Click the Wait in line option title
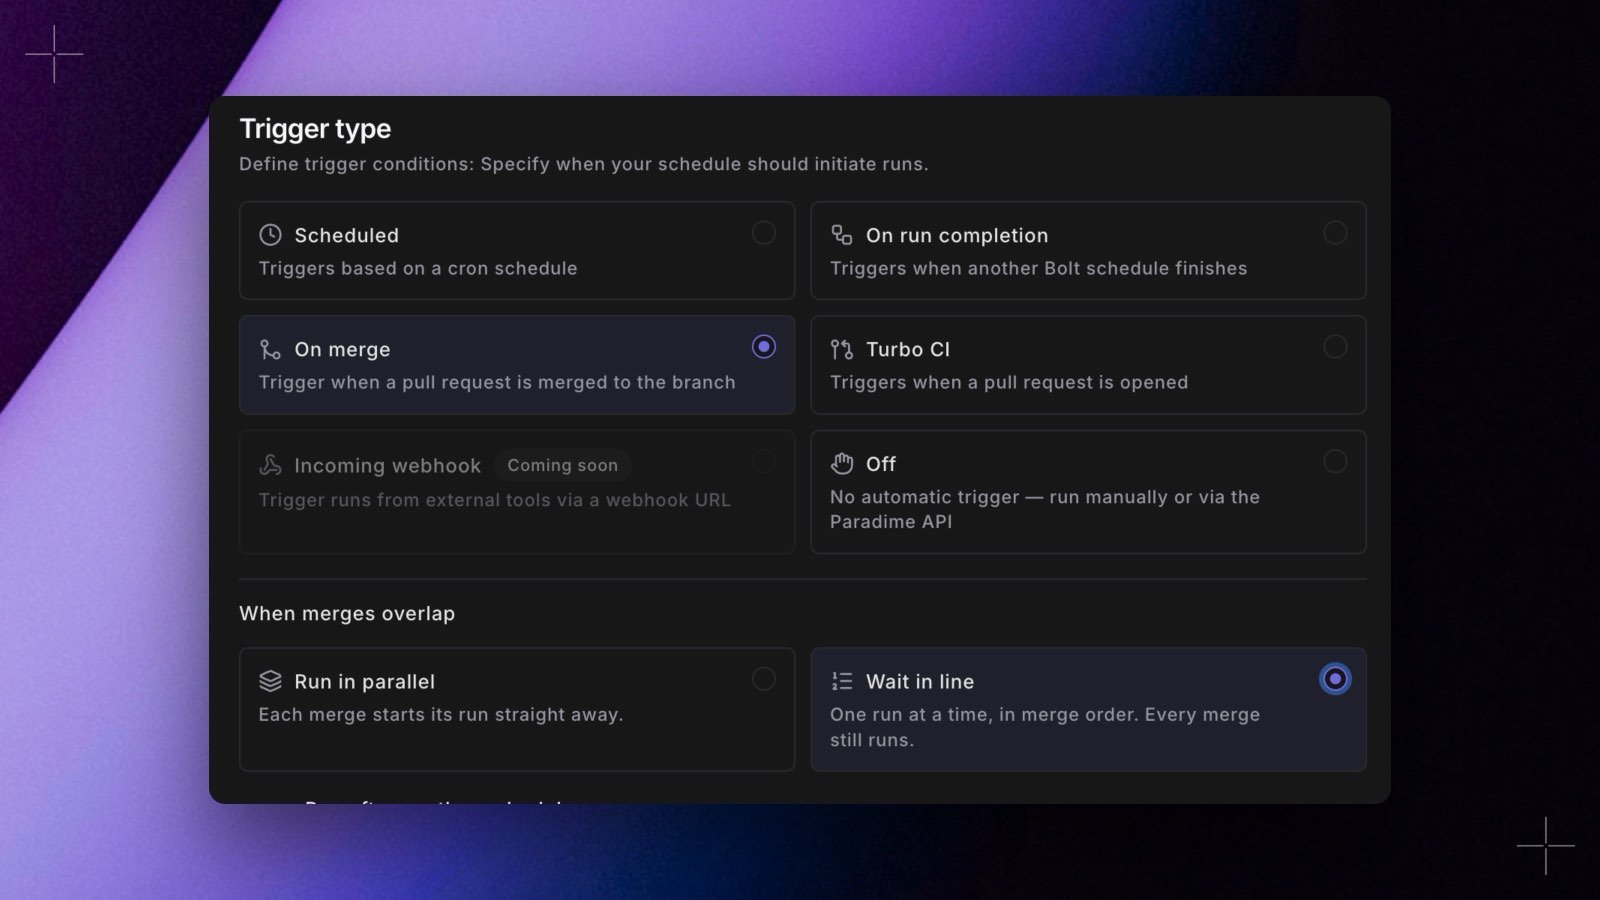This screenshot has width=1600, height=900. point(920,681)
